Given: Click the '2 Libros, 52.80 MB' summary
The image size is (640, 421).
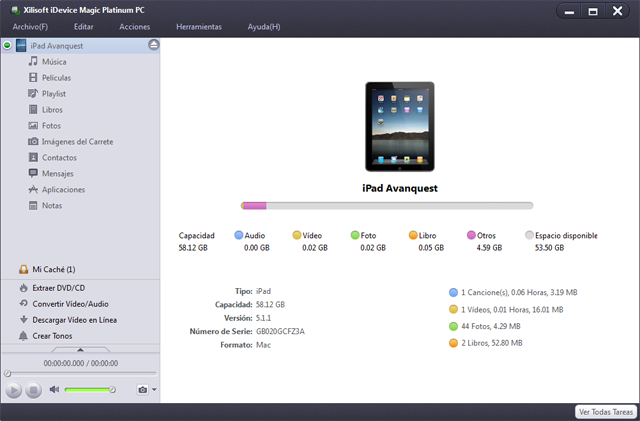Looking at the screenshot, I should [492, 343].
